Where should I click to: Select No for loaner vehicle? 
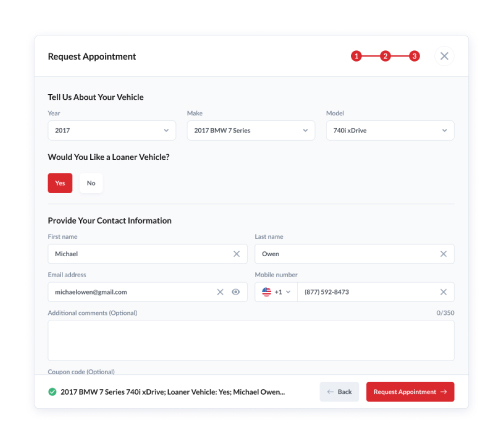click(91, 183)
